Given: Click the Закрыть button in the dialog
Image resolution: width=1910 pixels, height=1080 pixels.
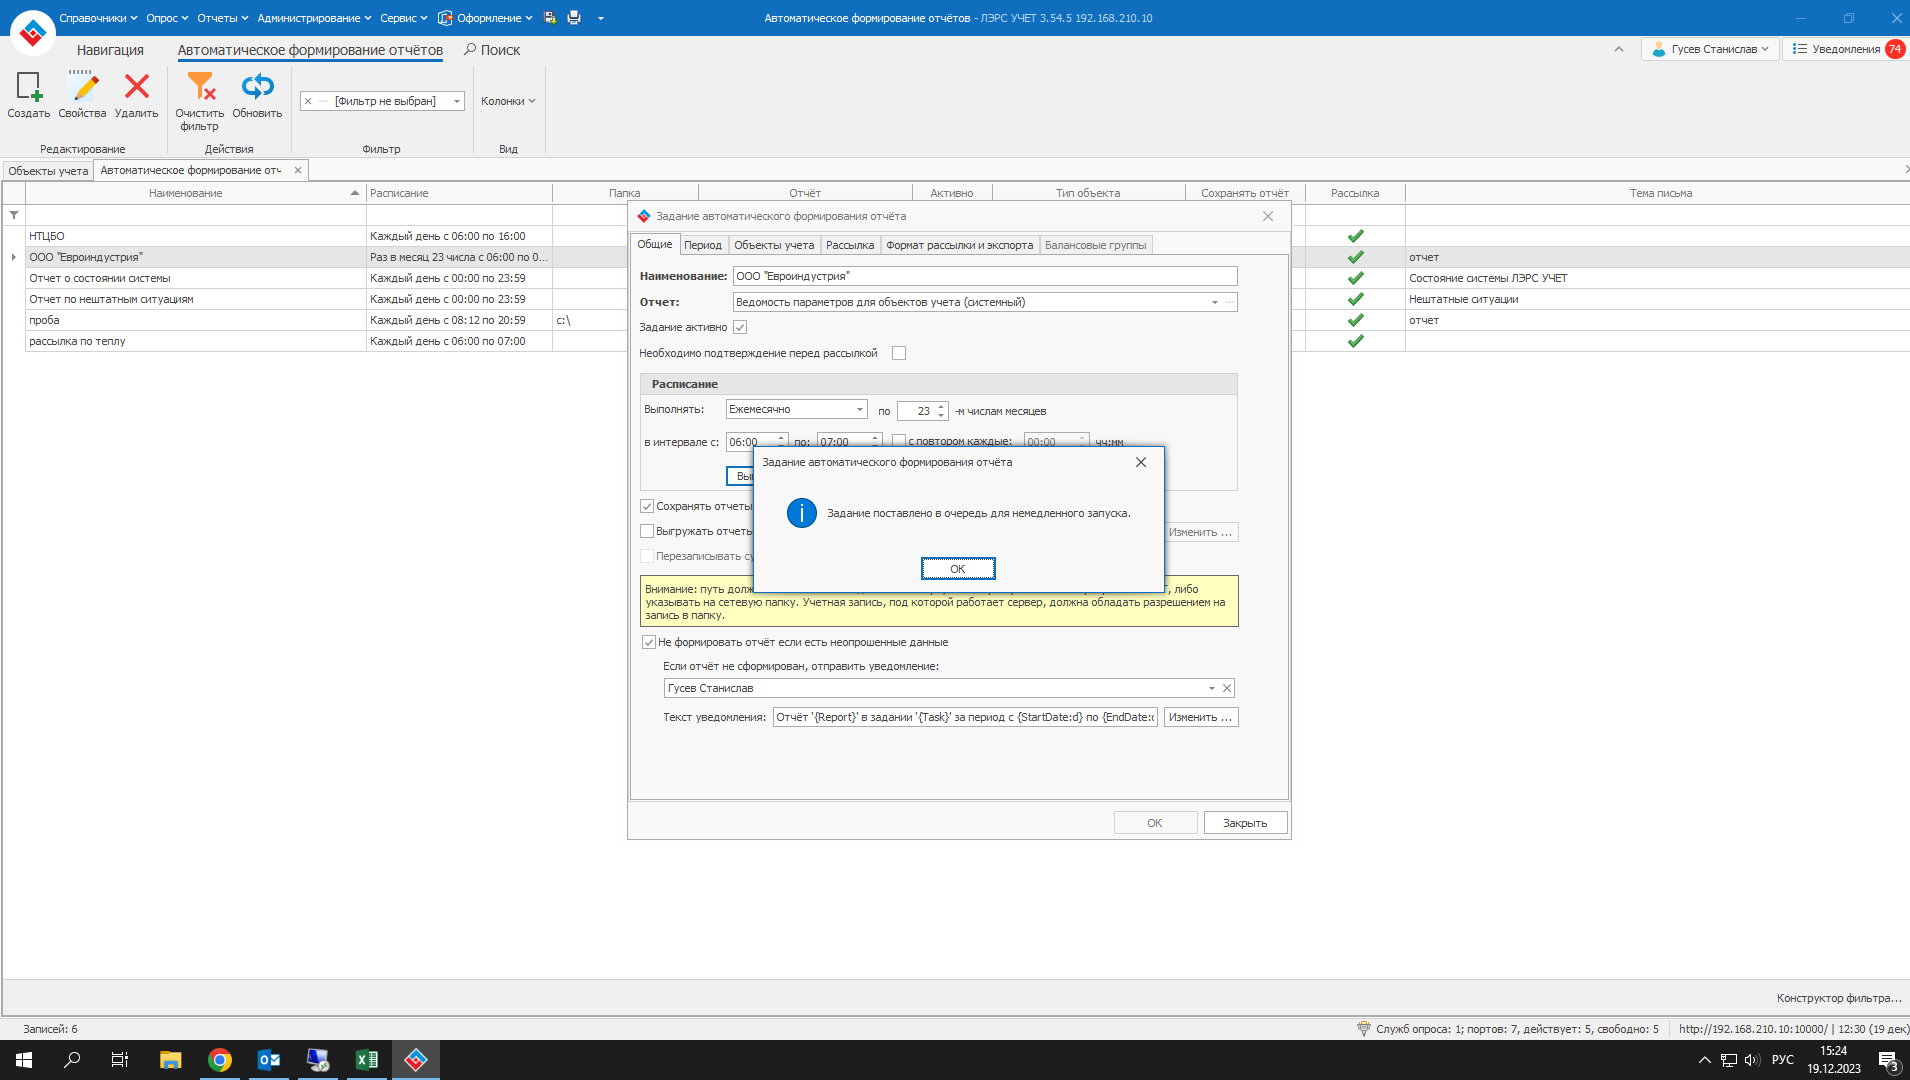Looking at the screenshot, I should click(1245, 823).
